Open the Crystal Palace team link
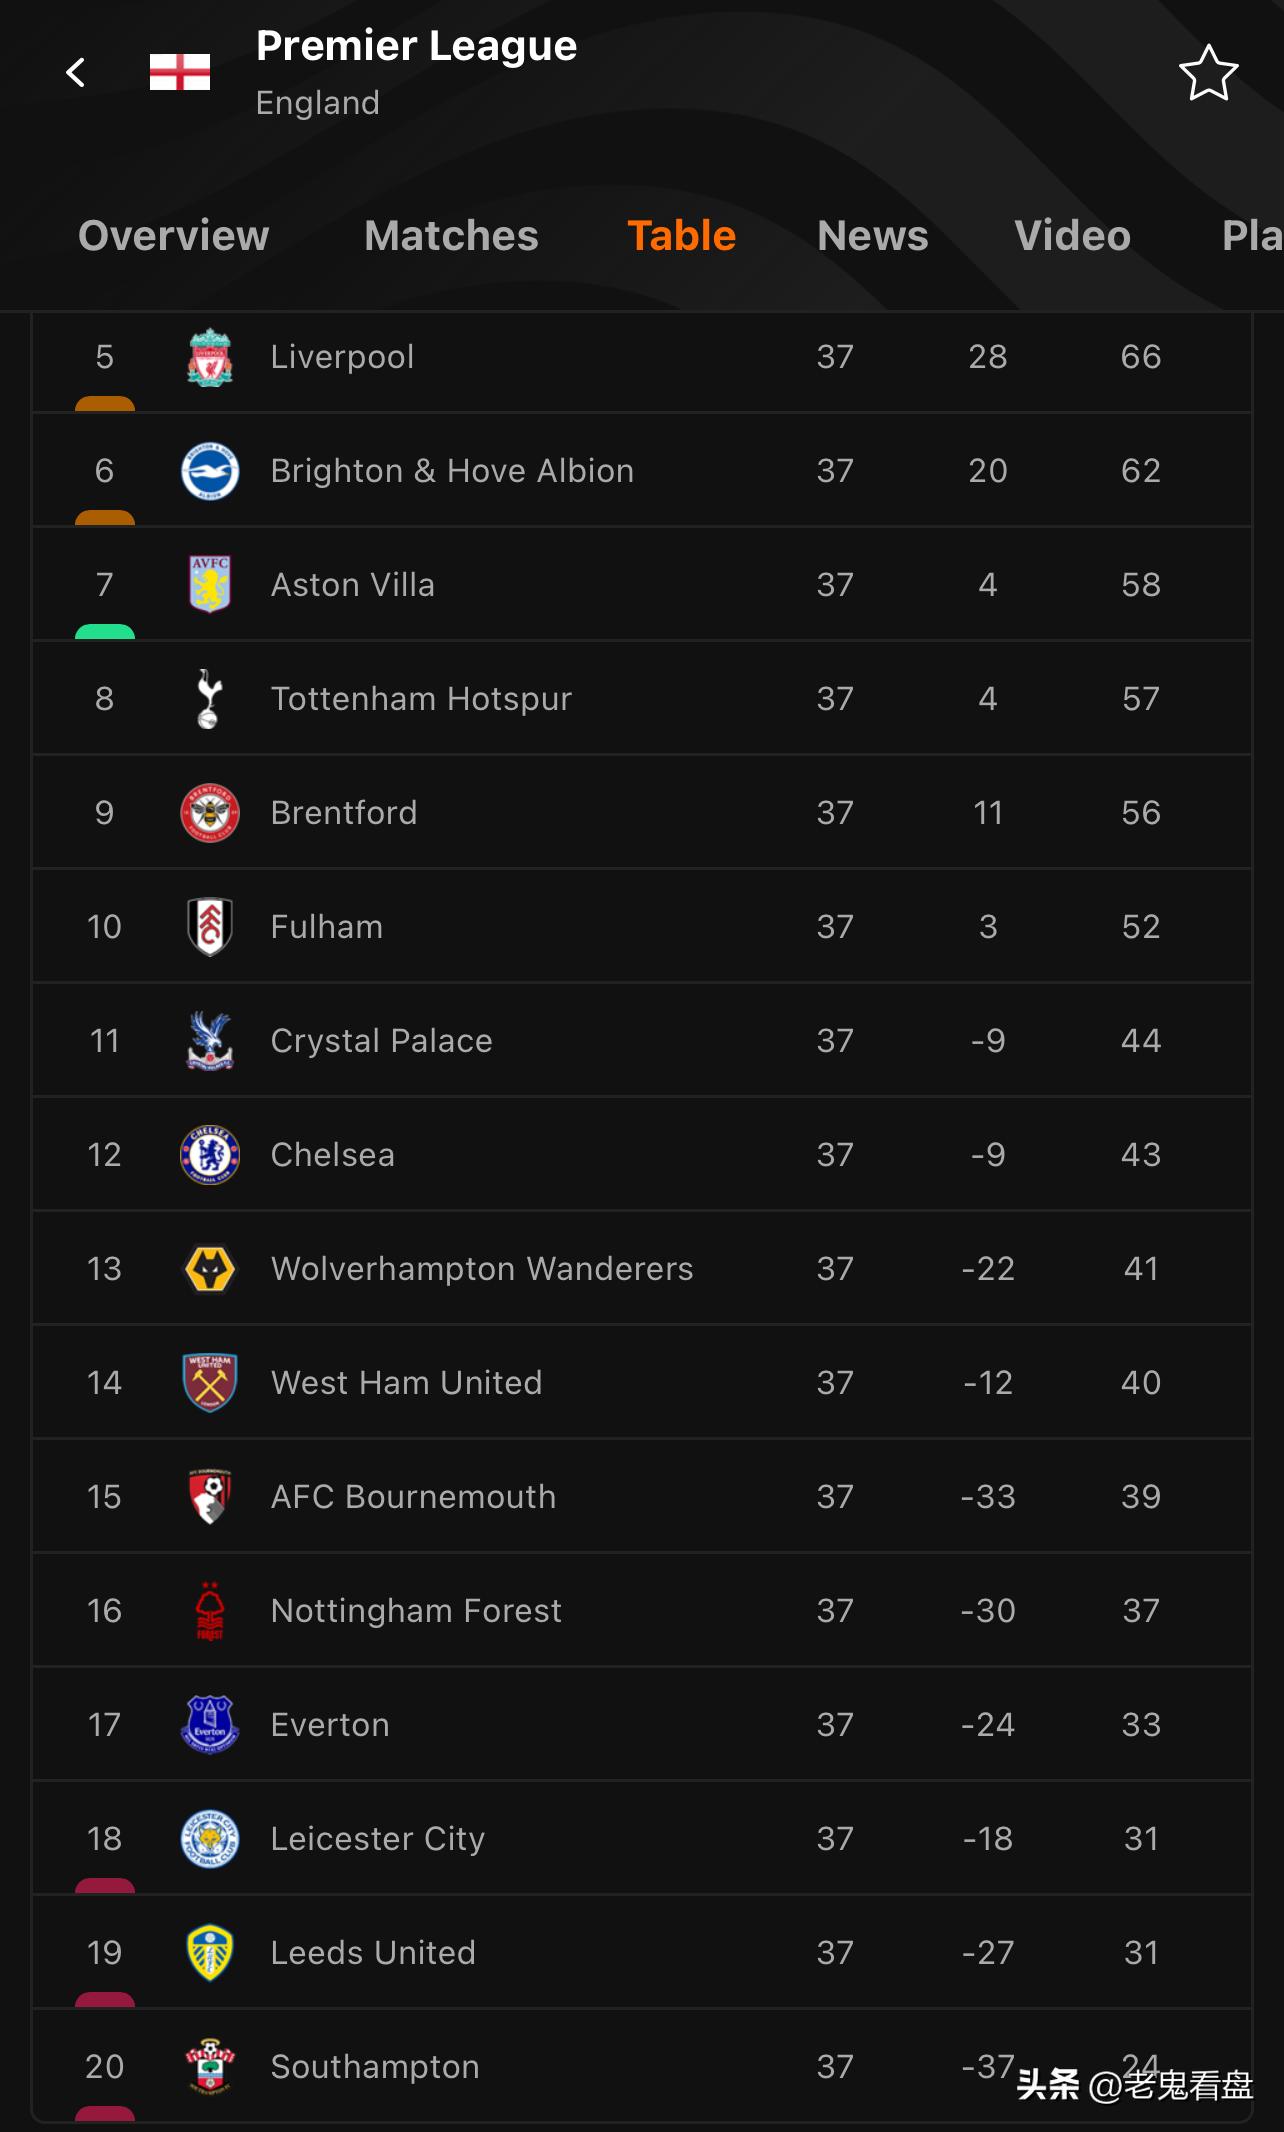 point(381,1041)
